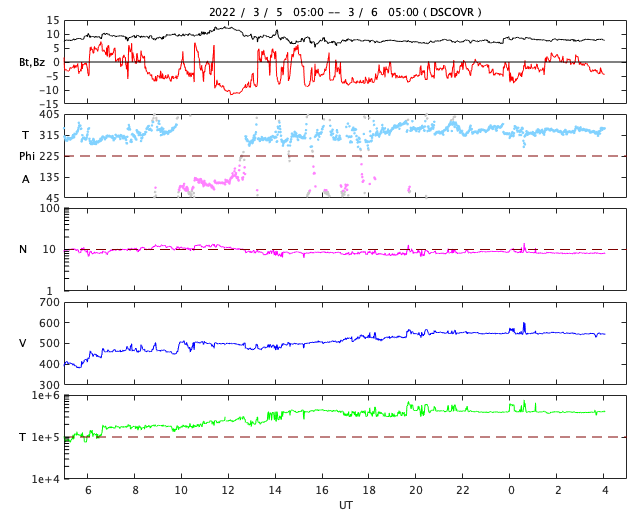Viewport: 640px width, 512px height.
Task: Click the 'Bt,Bz' axis label
Action: coord(32,62)
